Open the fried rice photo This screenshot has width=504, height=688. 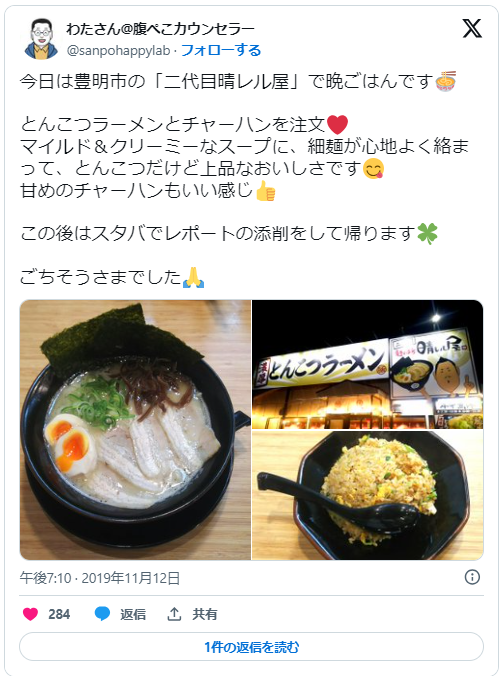[368, 495]
